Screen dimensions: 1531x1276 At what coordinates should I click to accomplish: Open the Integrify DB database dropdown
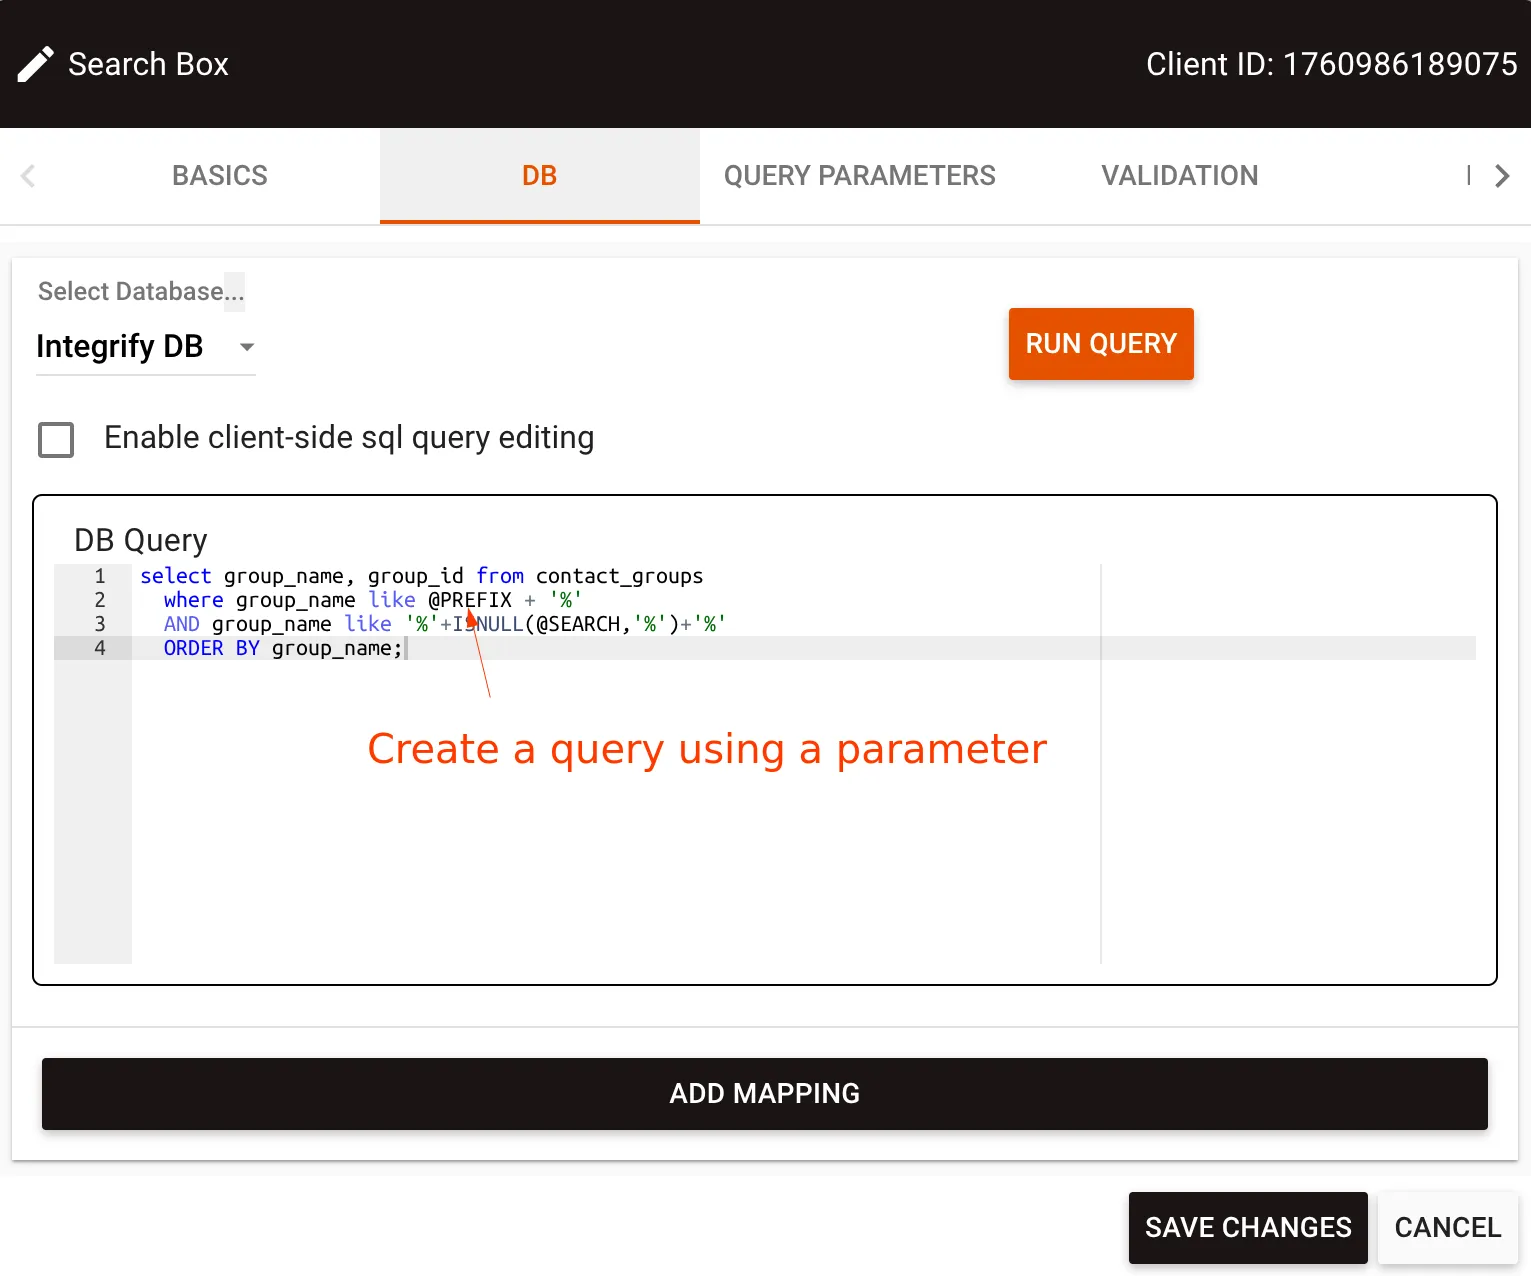tap(120, 347)
